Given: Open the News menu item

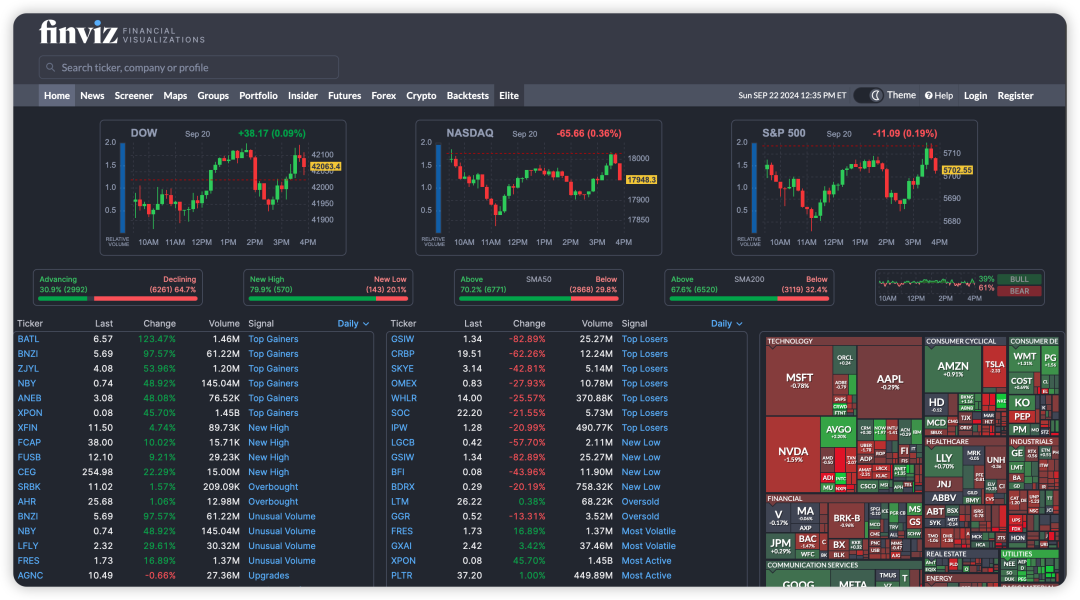Looking at the screenshot, I should click(92, 96).
